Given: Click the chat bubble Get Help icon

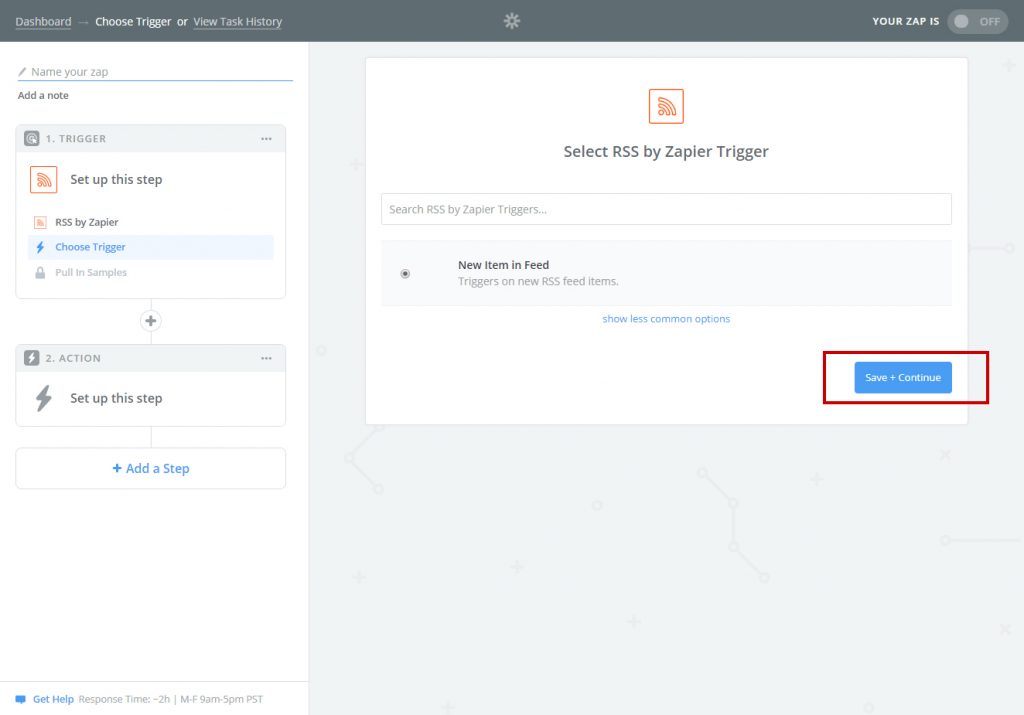Looking at the screenshot, I should (x=20, y=699).
